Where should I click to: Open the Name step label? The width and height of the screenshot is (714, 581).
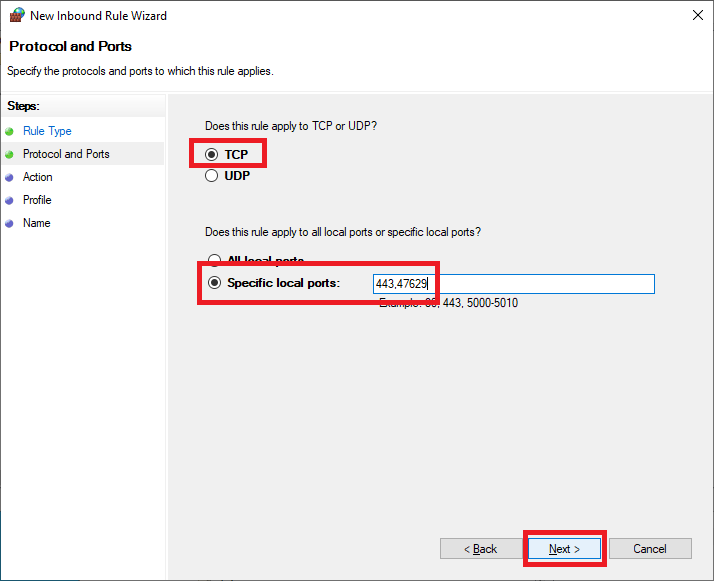(x=36, y=223)
